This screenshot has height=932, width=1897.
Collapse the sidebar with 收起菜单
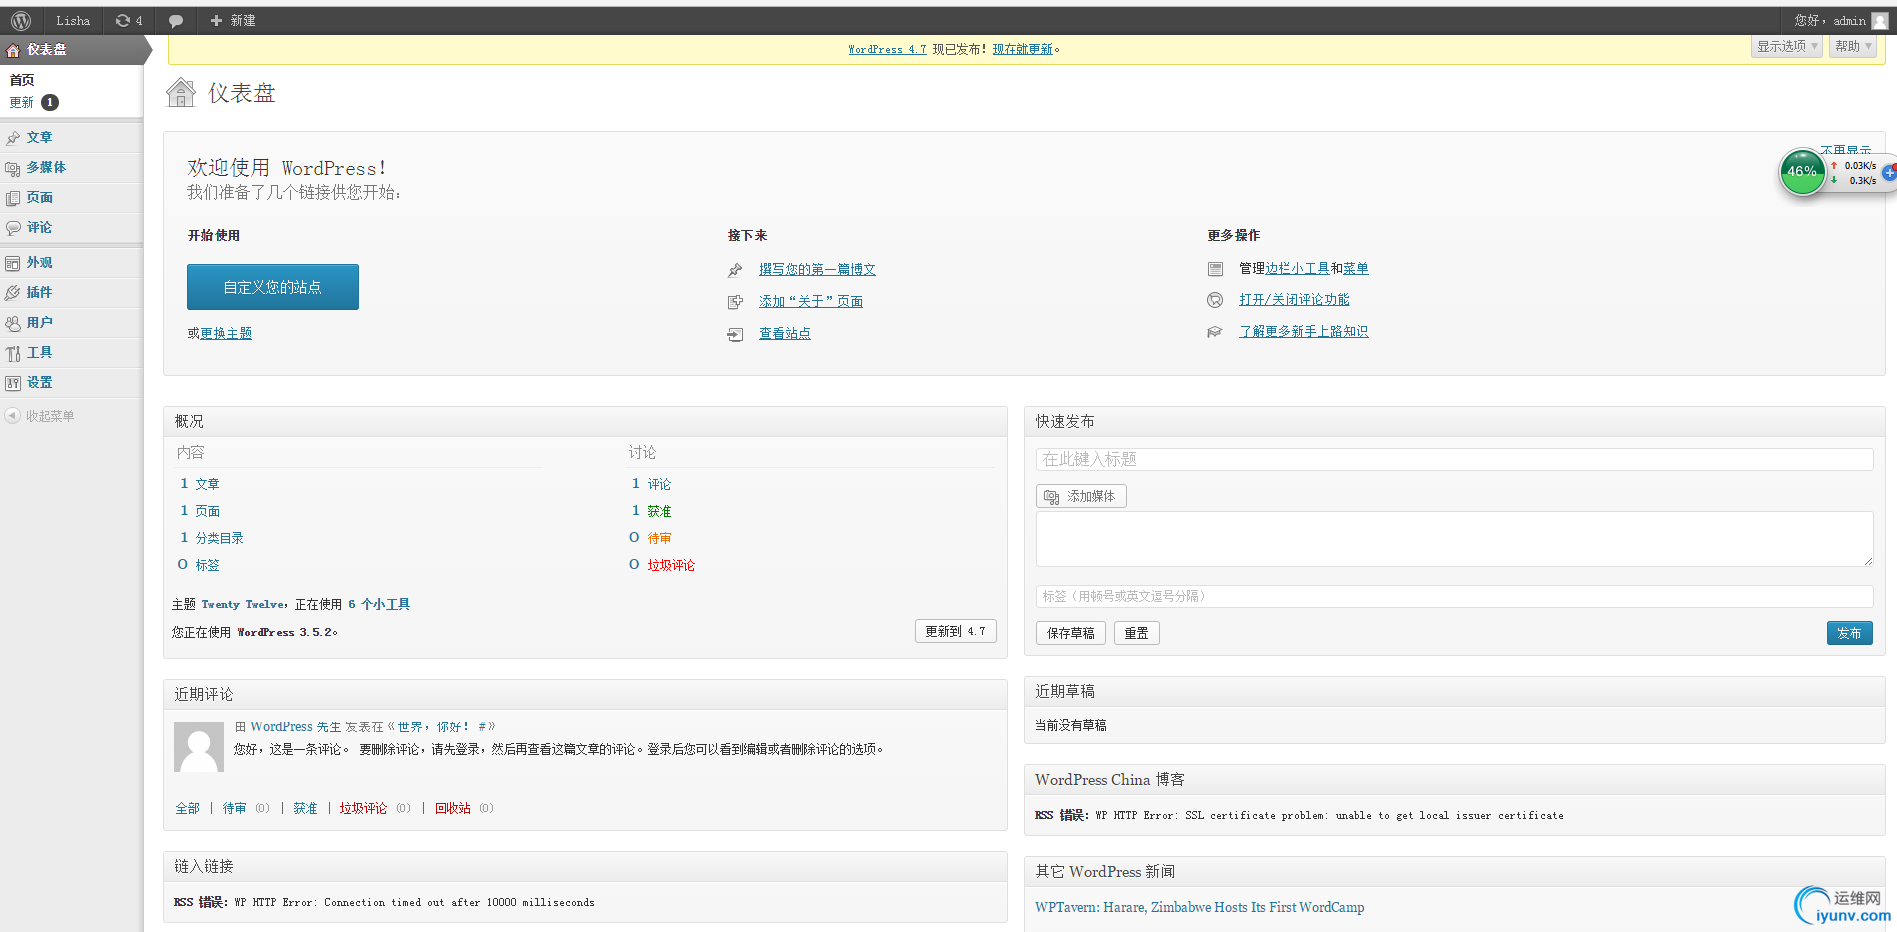(x=40, y=416)
